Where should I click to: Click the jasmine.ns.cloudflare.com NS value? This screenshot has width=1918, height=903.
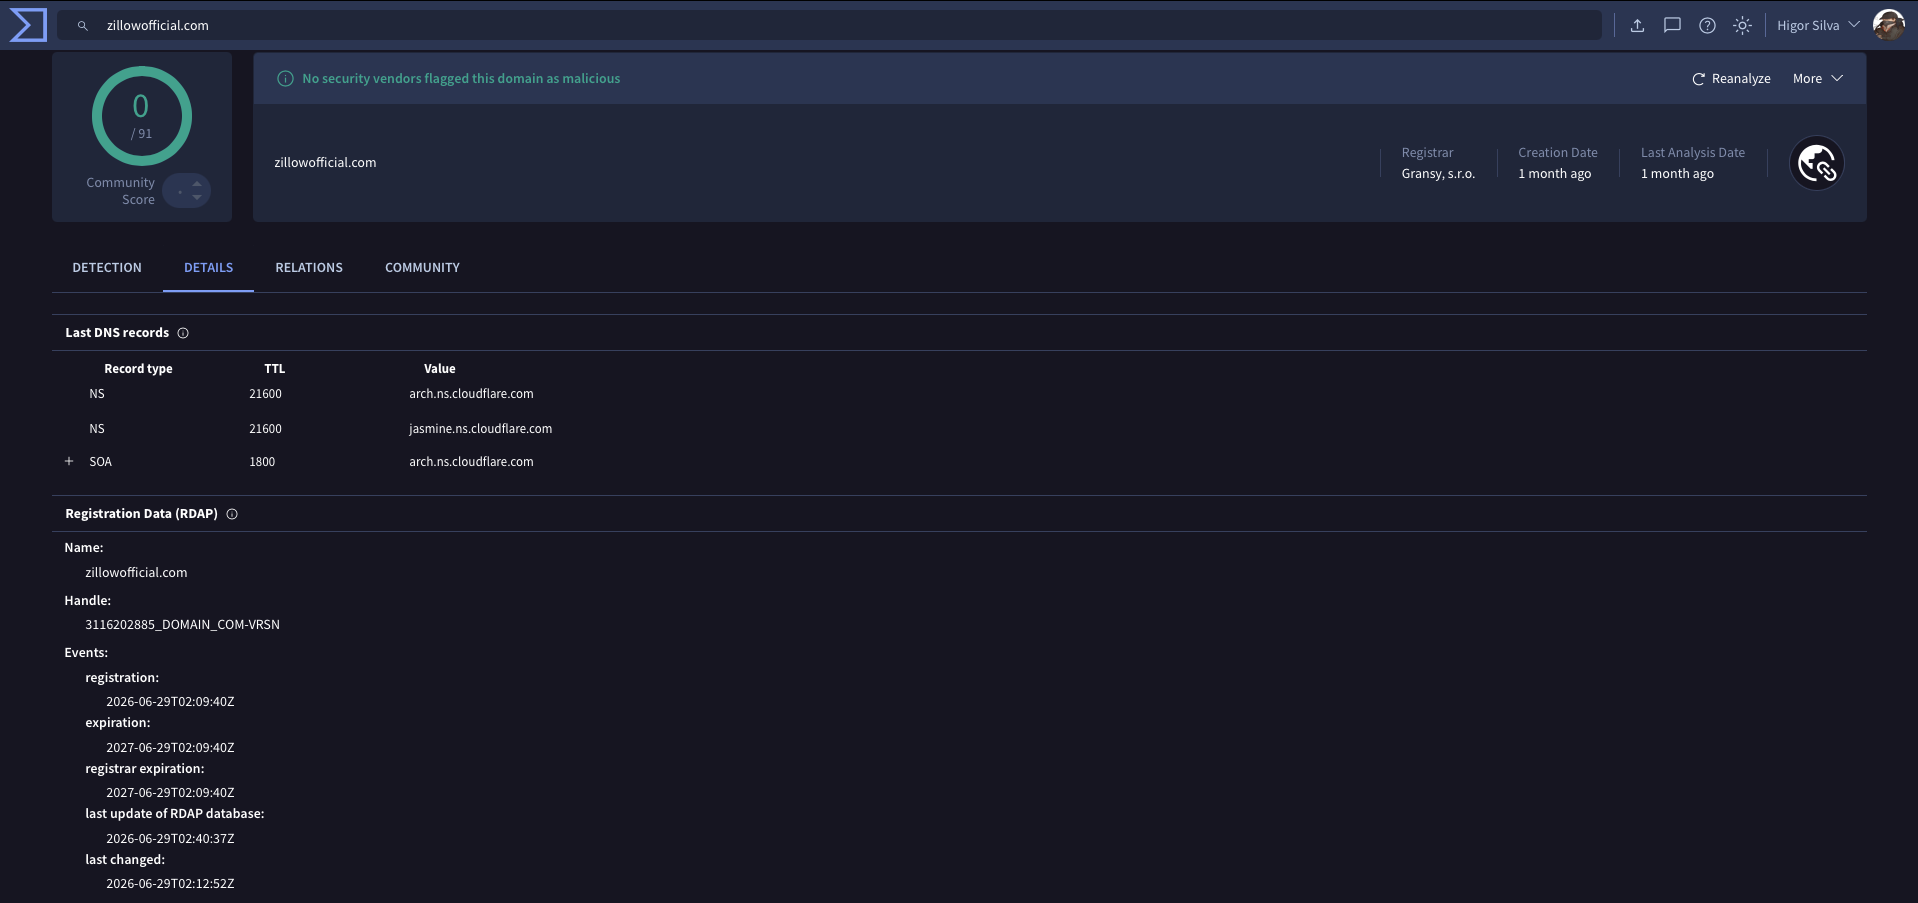coord(480,429)
